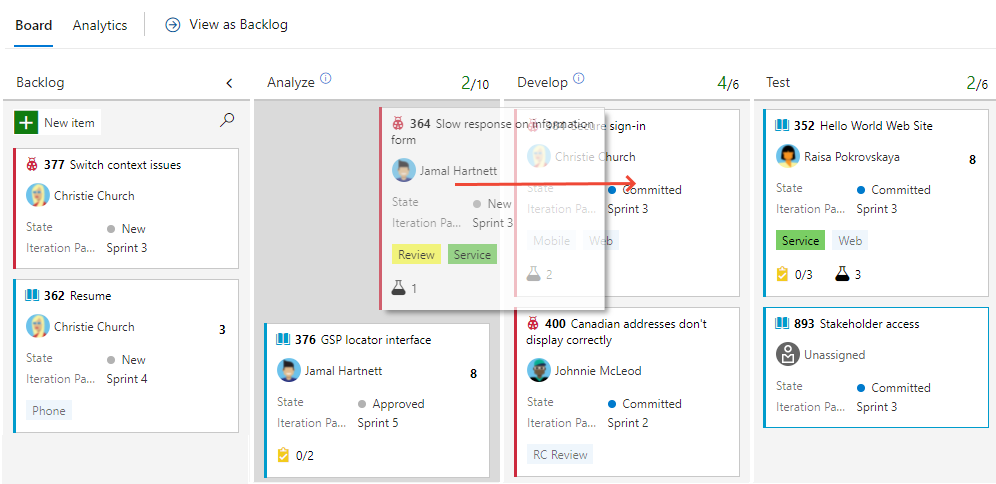Screen dimensions: 996x484
Task: Select the RC Review tag
Action: point(560,455)
